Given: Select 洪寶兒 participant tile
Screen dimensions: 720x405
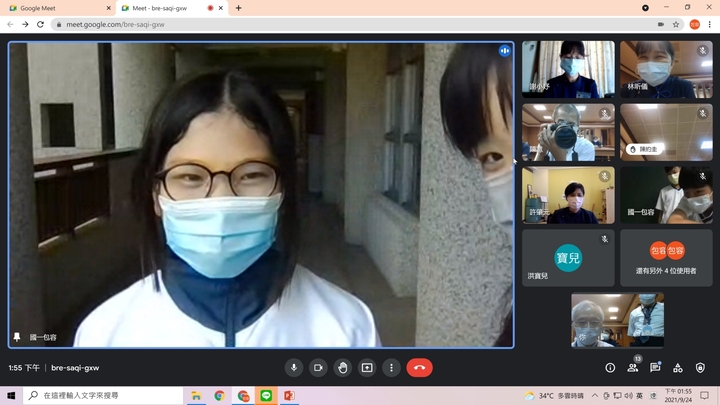Looking at the screenshot, I should point(568,258).
